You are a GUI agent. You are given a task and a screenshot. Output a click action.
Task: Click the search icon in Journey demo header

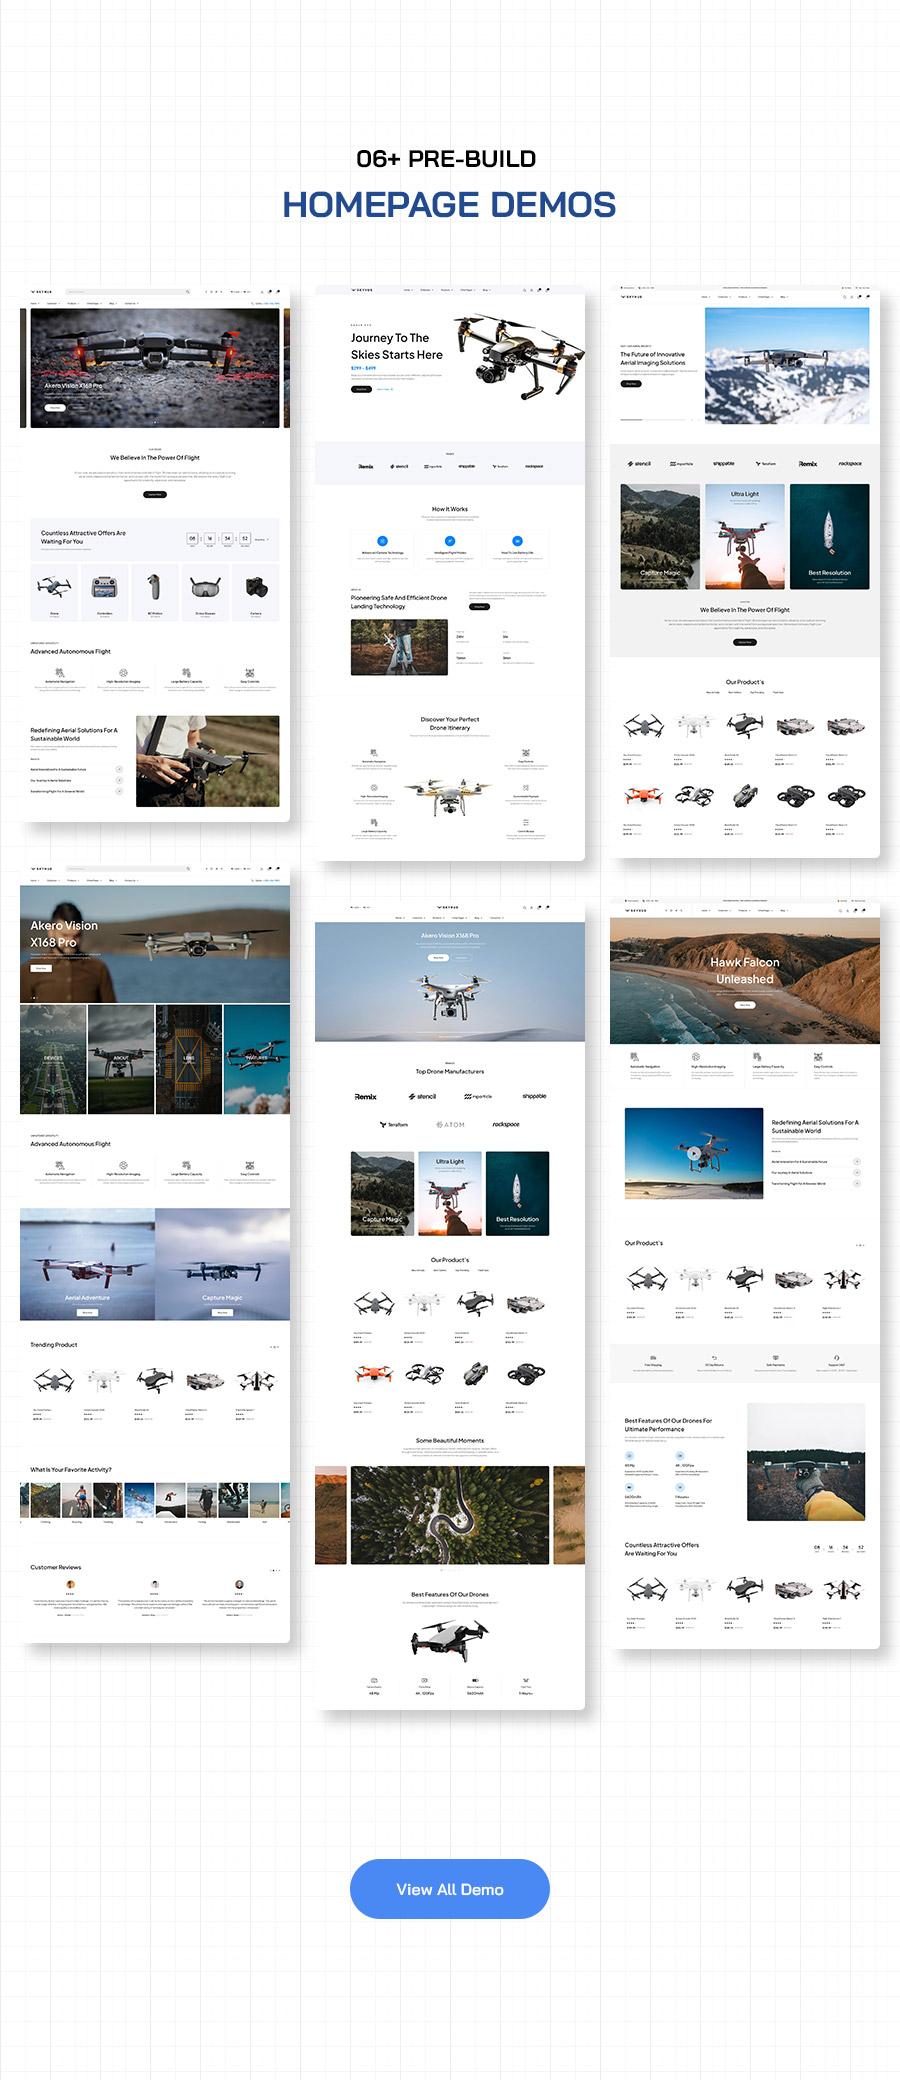click(x=524, y=290)
